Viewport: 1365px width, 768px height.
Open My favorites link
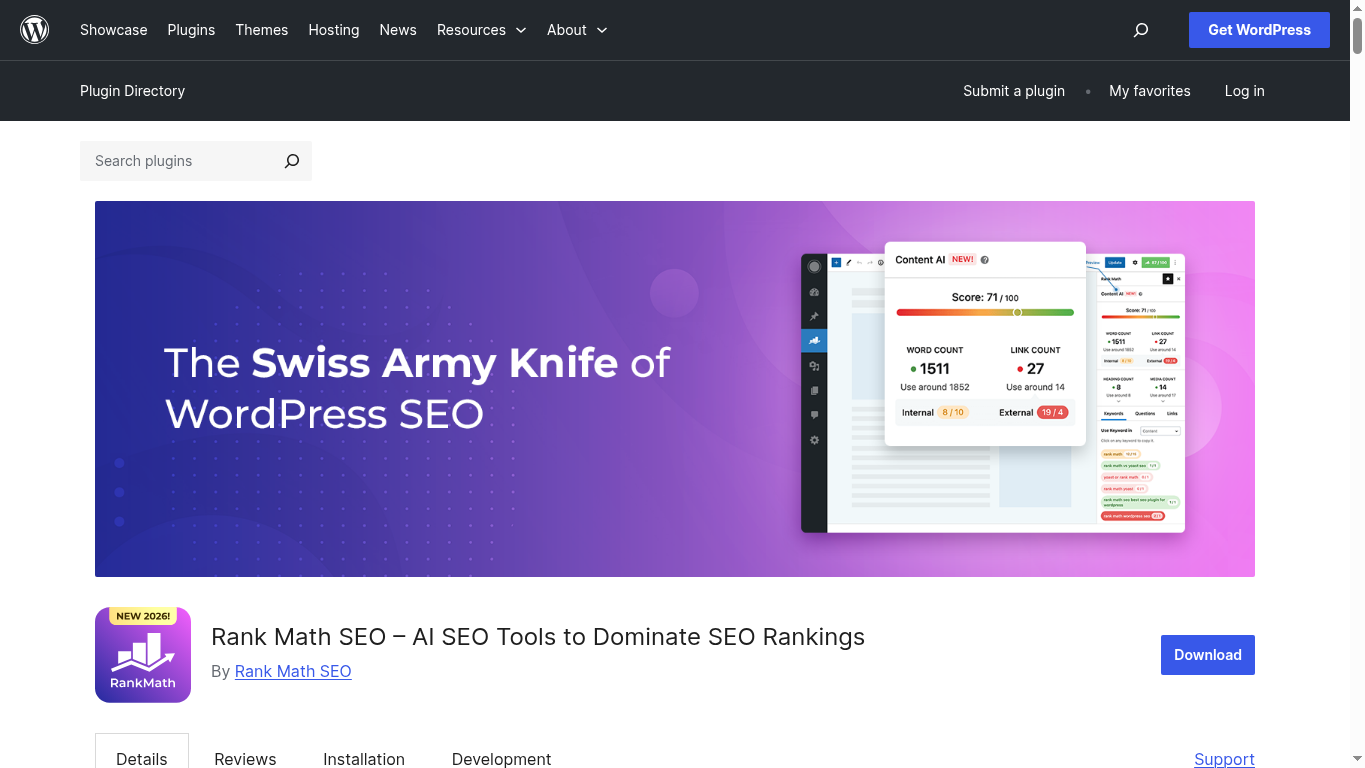1150,91
